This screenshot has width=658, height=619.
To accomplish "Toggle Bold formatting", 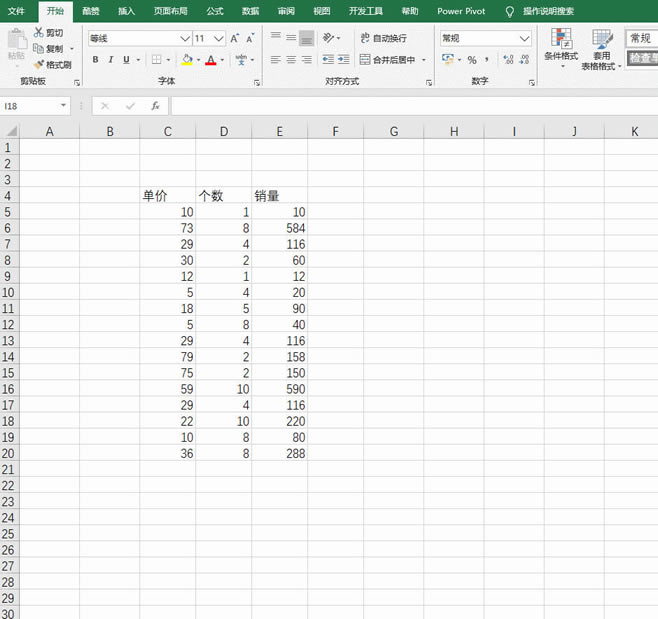I will (x=95, y=60).
